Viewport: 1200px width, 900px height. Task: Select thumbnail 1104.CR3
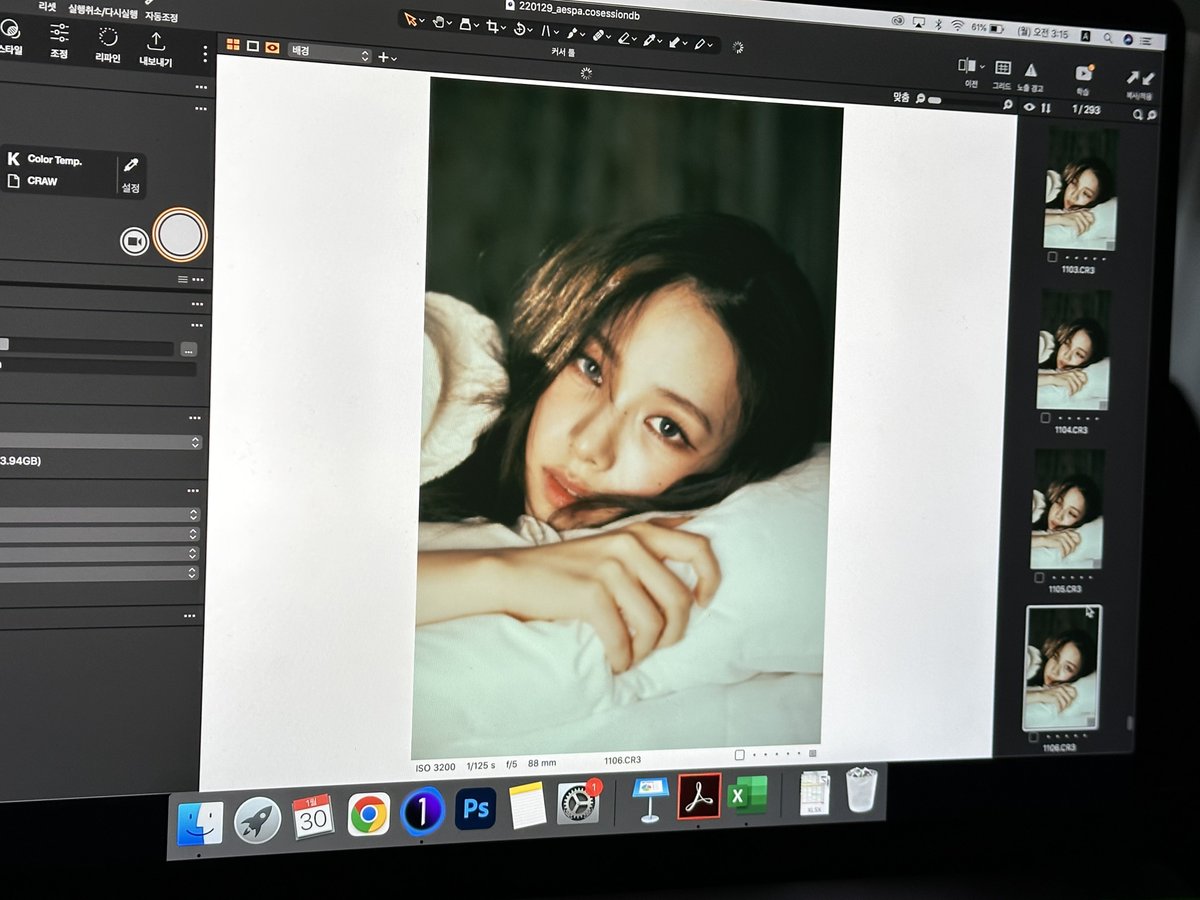[x=1074, y=349]
